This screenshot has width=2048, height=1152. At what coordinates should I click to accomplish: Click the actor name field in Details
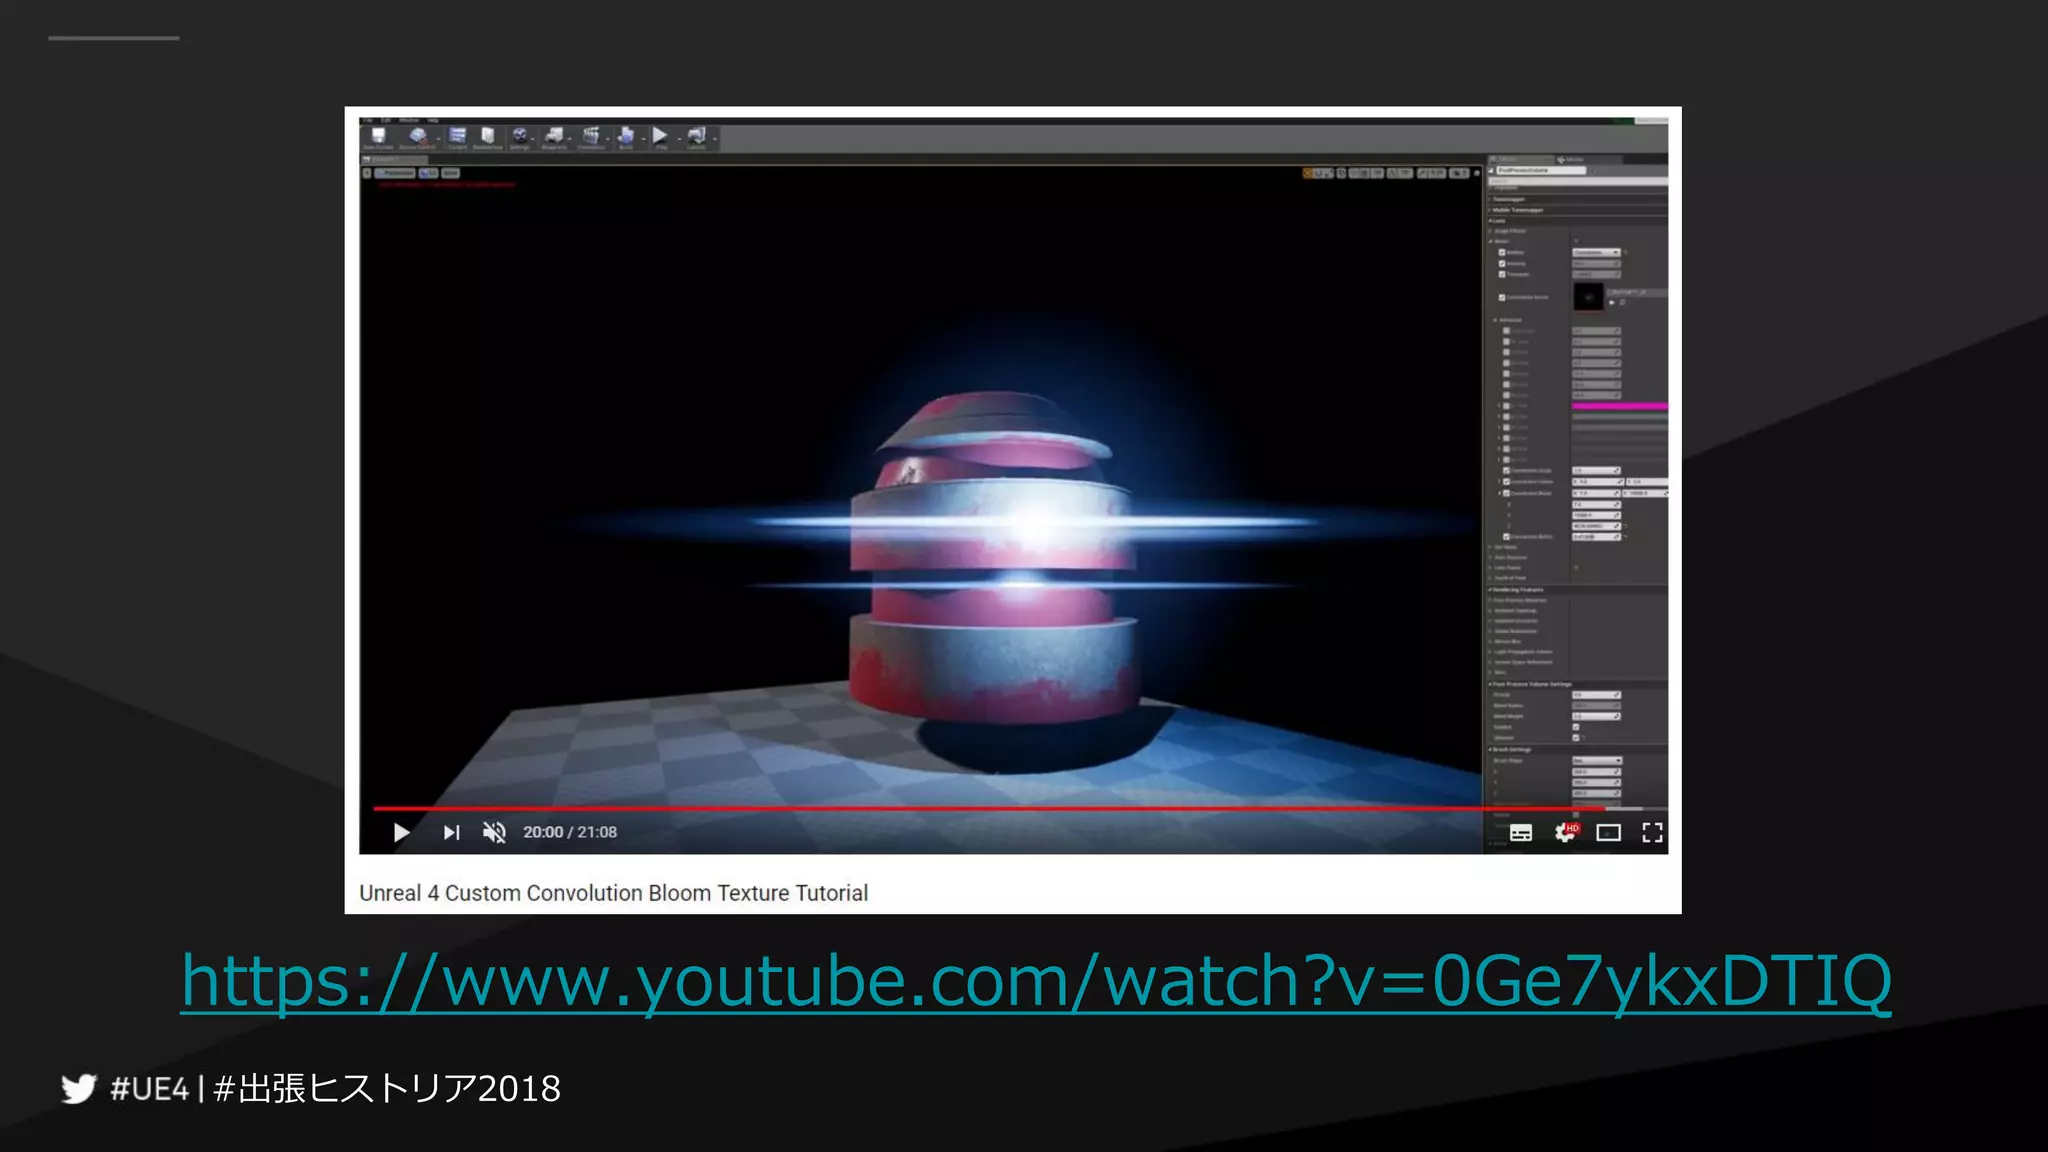coord(1540,170)
